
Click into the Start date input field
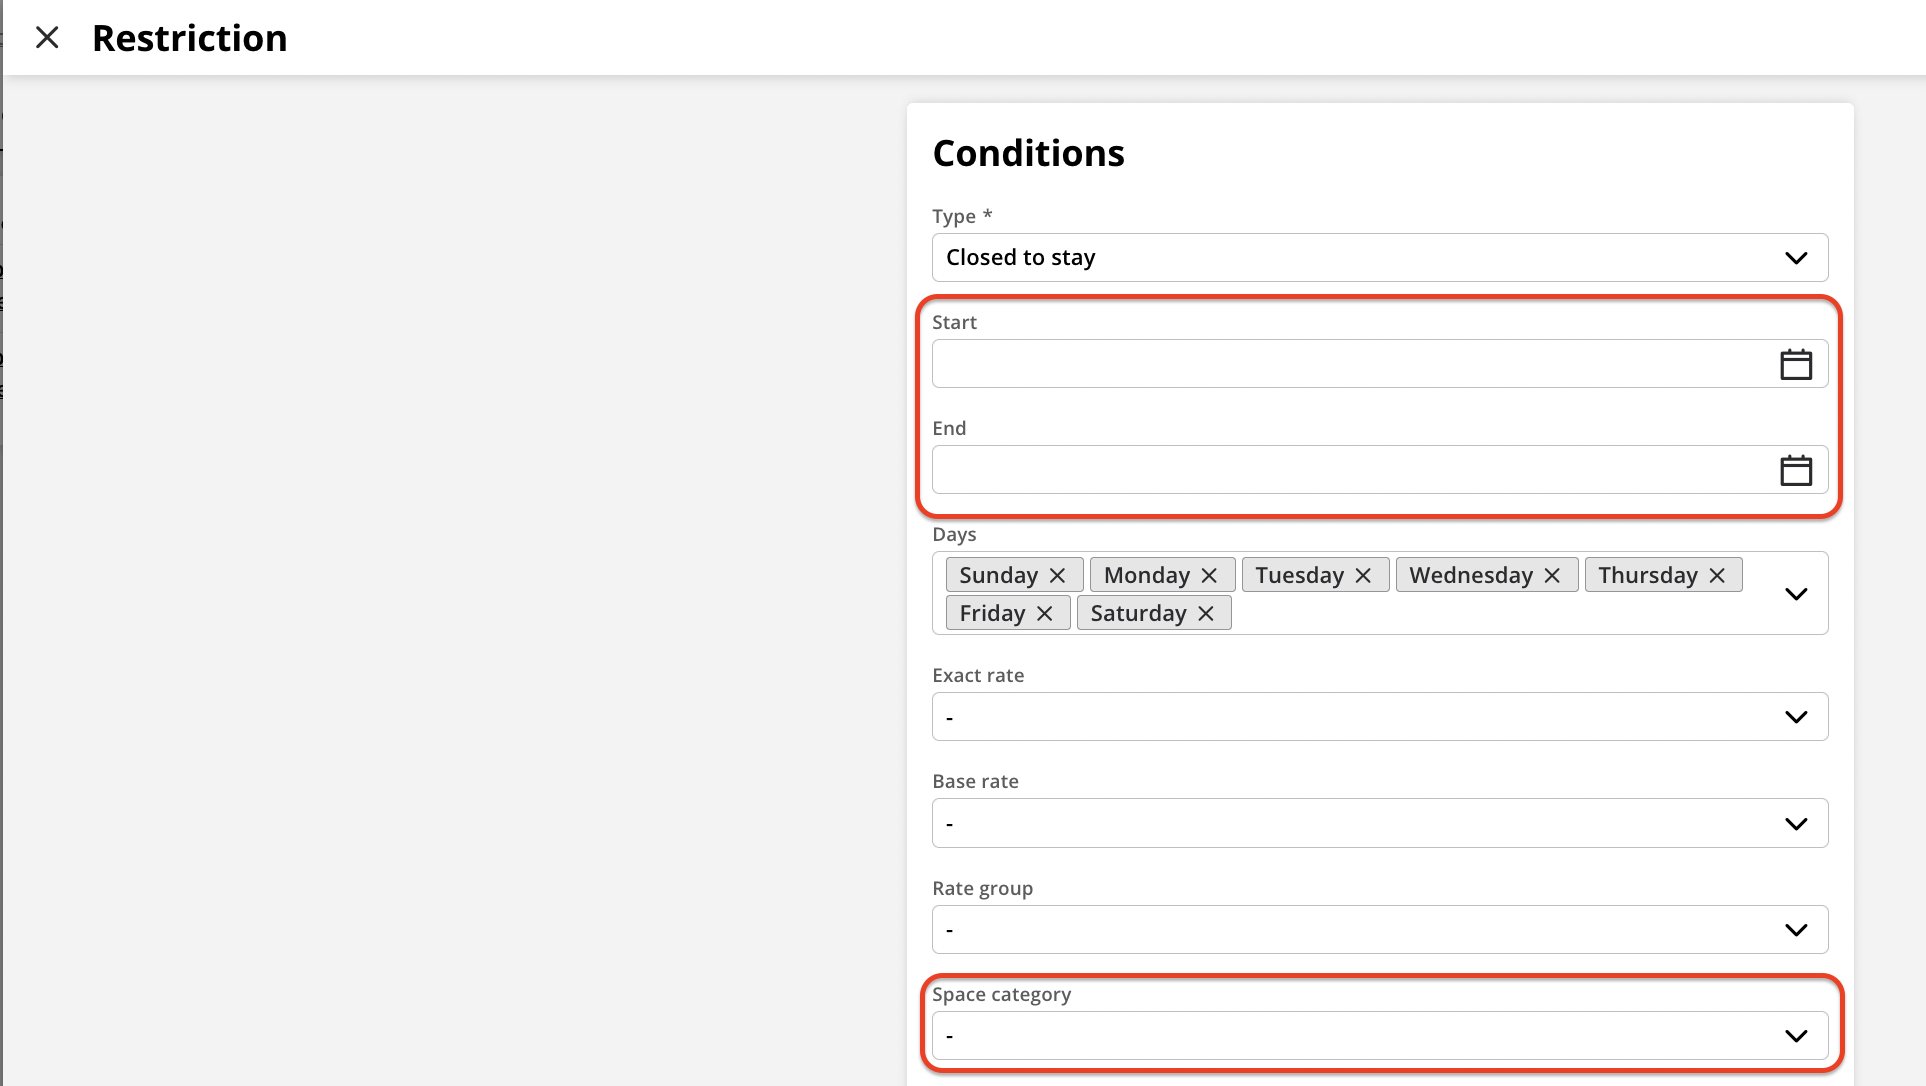[x=1350, y=364]
